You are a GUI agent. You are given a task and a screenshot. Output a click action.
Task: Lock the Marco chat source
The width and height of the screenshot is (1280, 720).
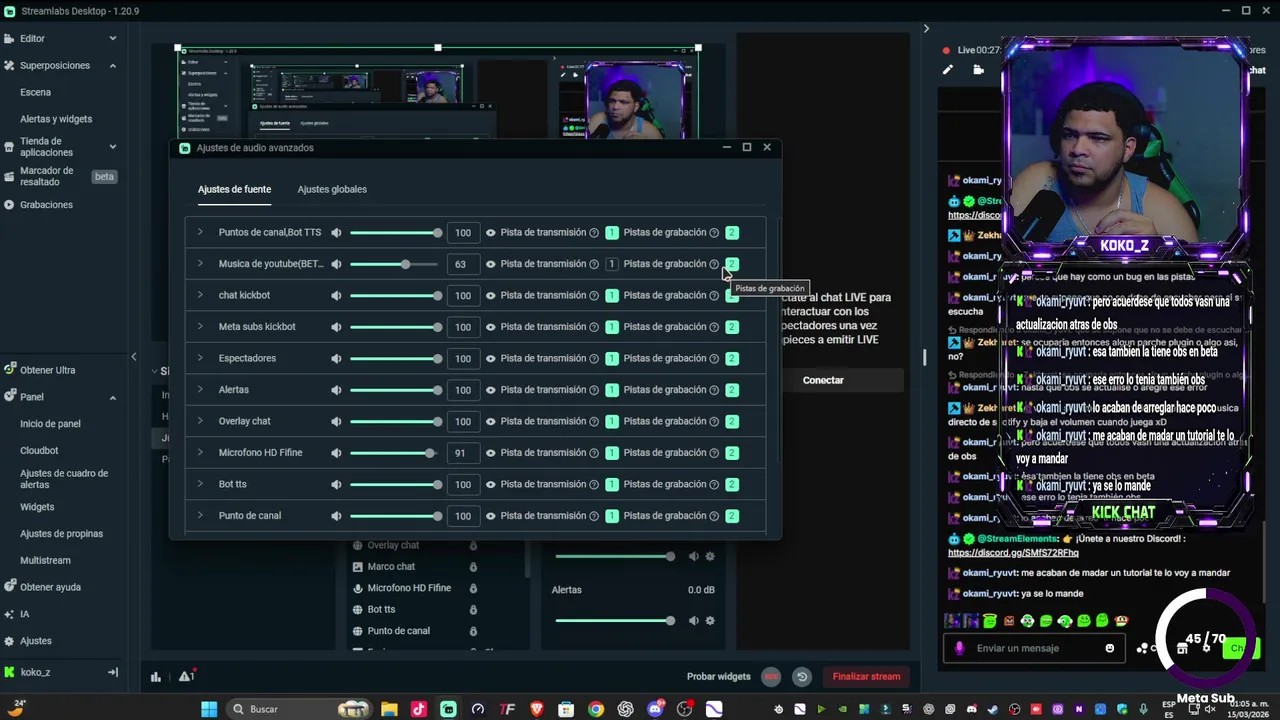(473, 567)
